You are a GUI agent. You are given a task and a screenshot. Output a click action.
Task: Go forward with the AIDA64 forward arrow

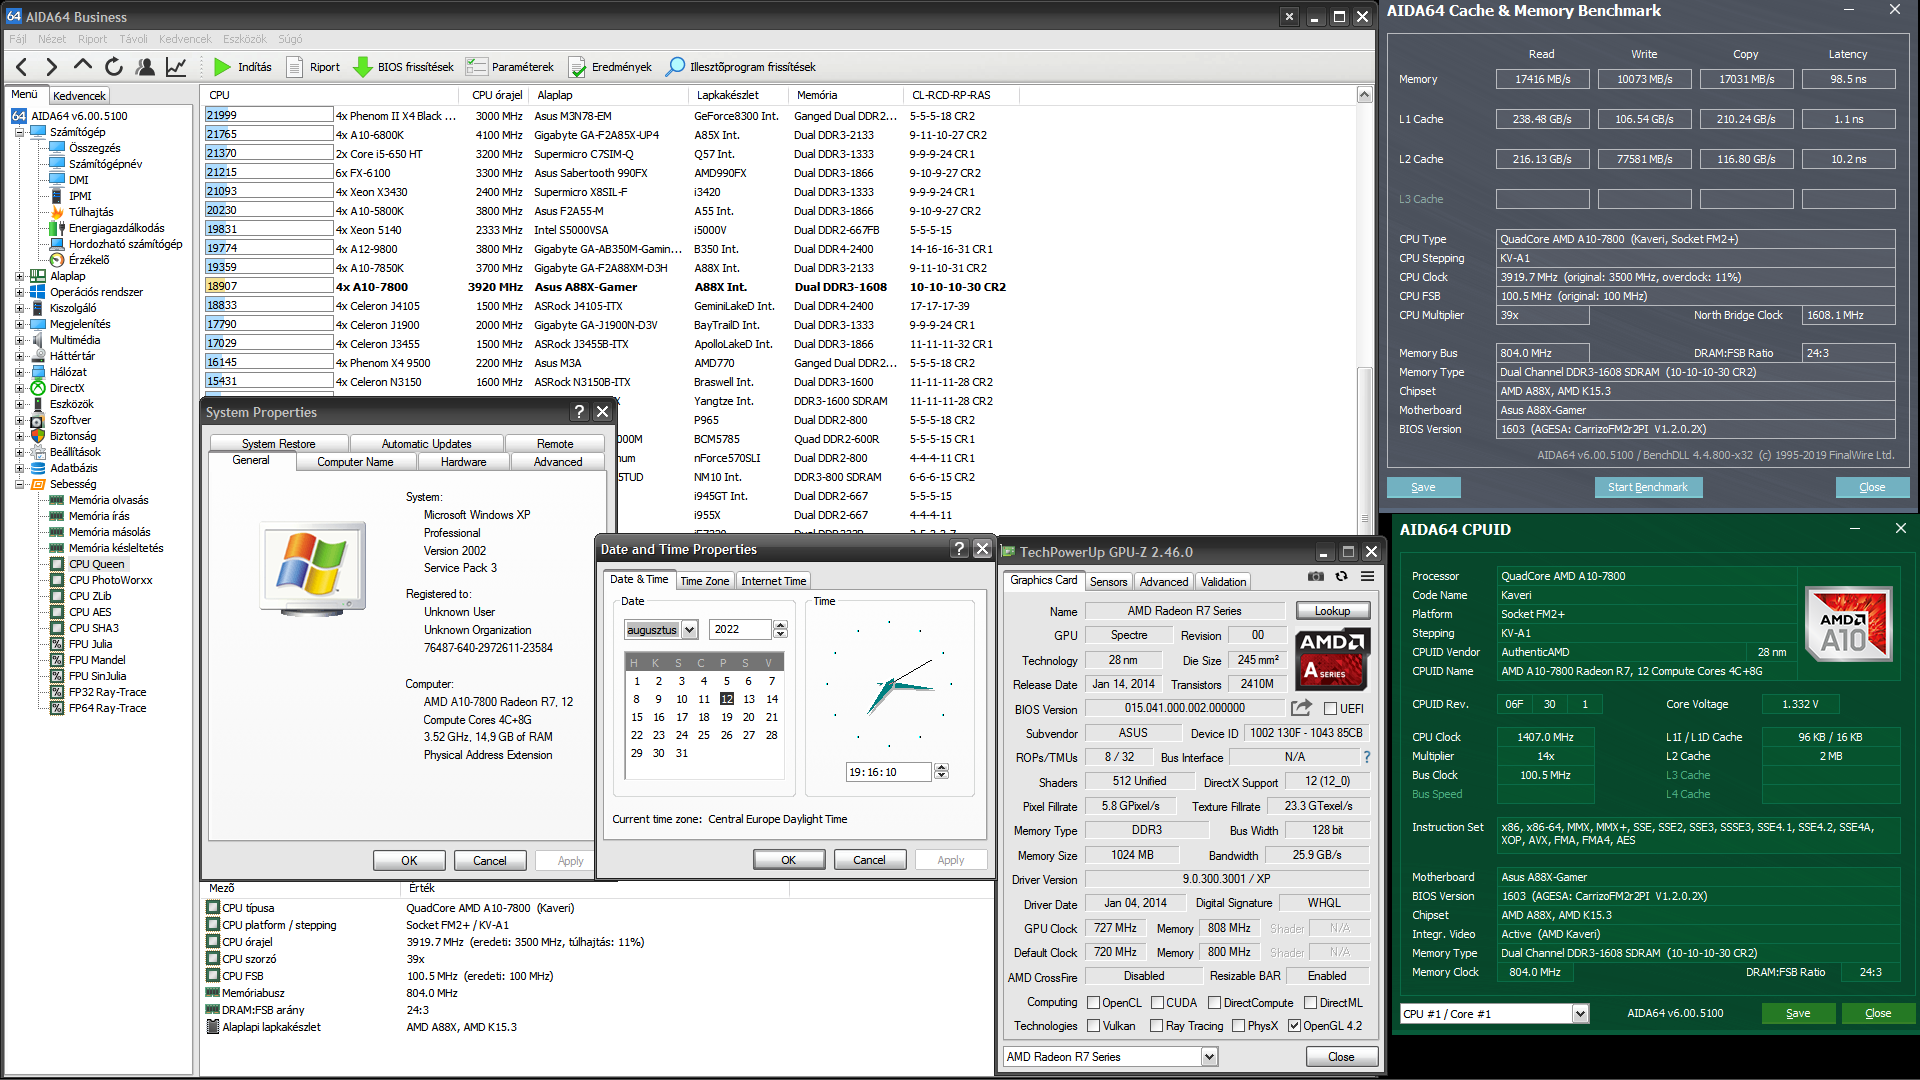pyautogui.click(x=52, y=67)
